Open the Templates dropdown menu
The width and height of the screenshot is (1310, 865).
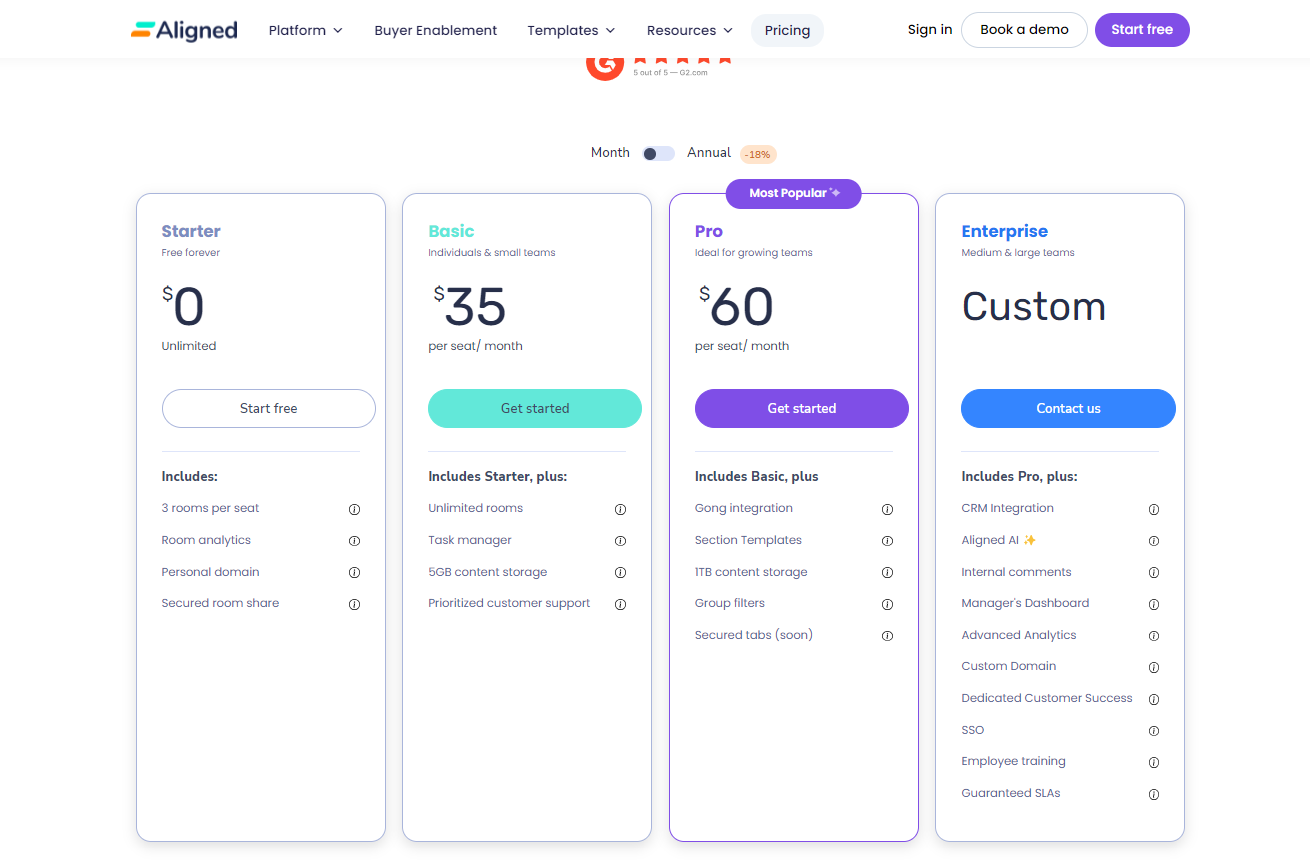pyautogui.click(x=571, y=30)
